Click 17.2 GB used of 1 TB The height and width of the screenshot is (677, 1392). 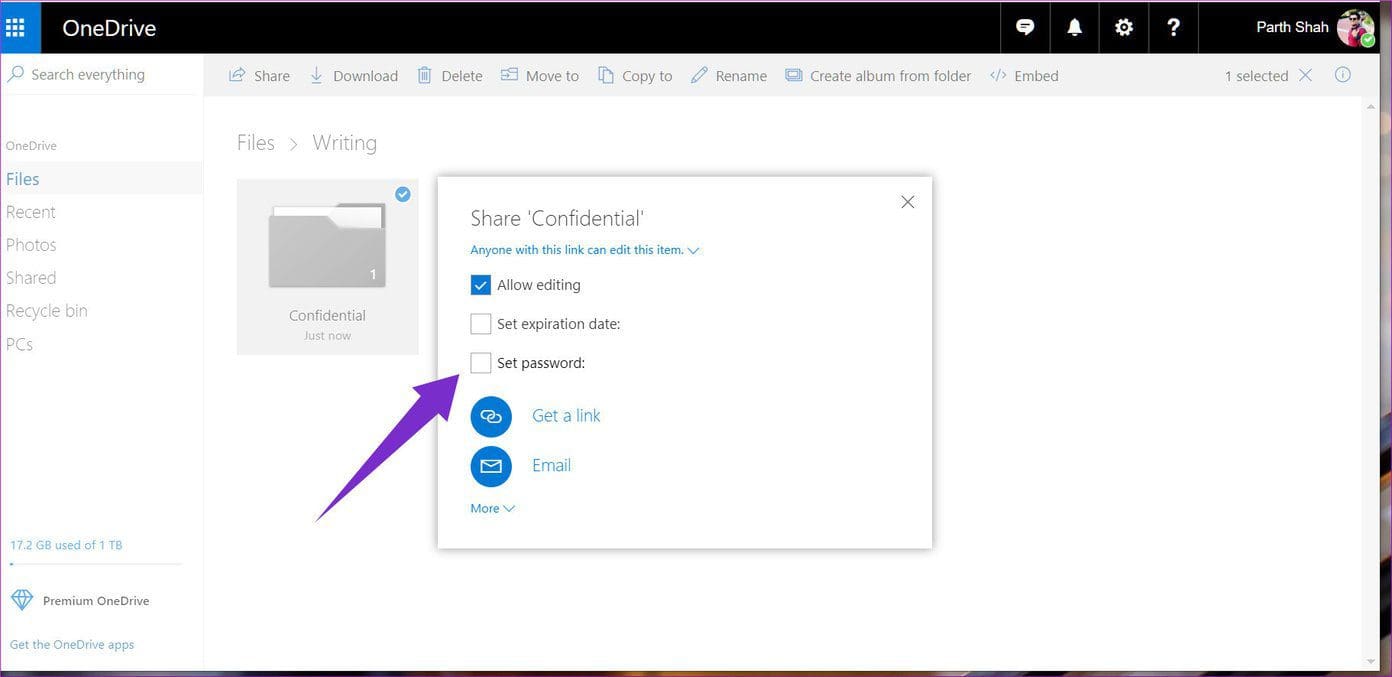tap(66, 545)
